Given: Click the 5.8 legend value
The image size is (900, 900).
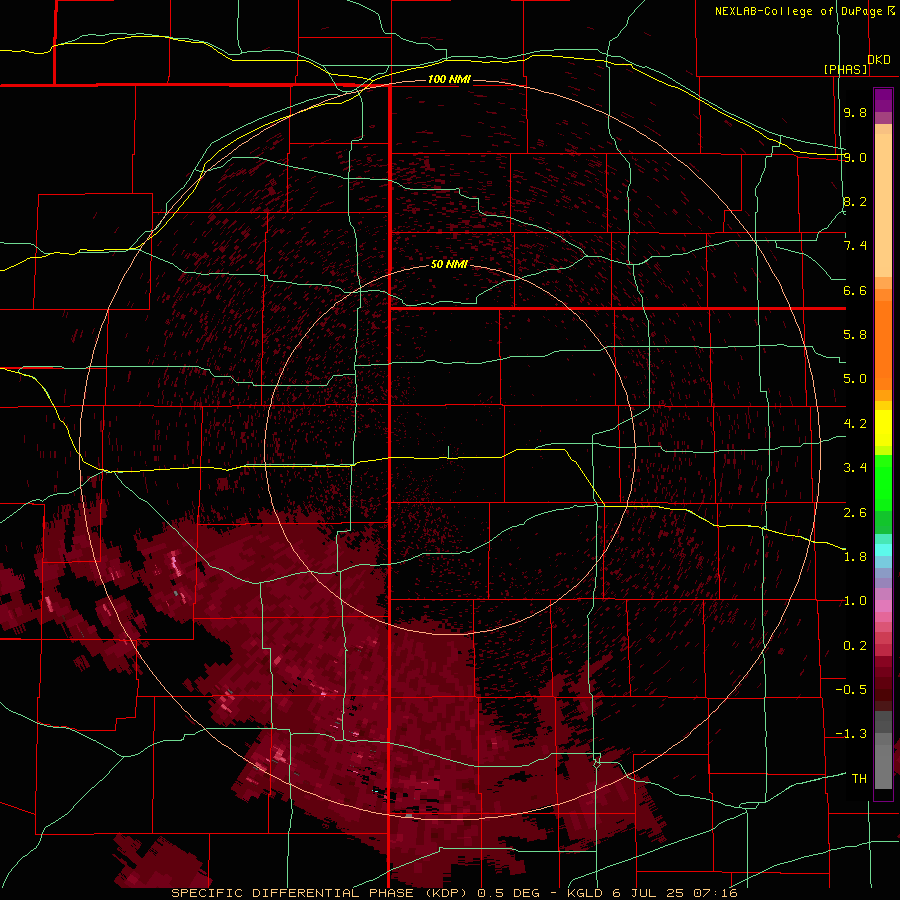Looking at the screenshot, I should click(x=855, y=335).
